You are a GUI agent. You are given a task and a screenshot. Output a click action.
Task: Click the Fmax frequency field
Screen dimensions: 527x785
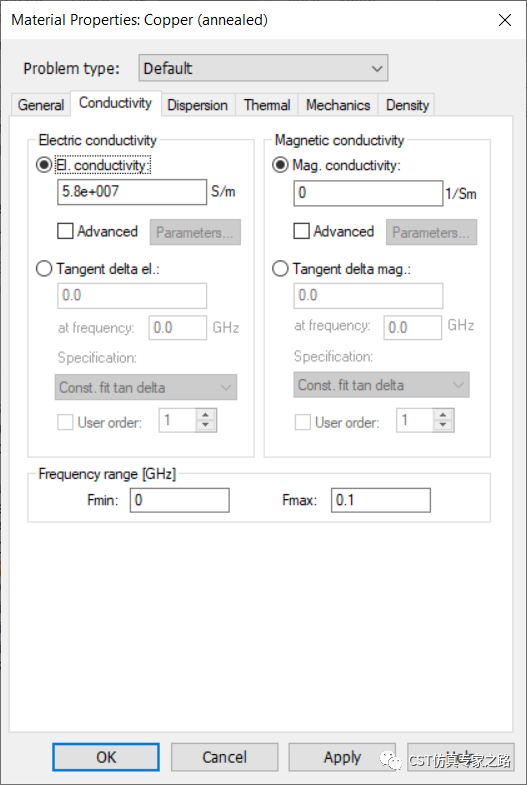click(381, 500)
